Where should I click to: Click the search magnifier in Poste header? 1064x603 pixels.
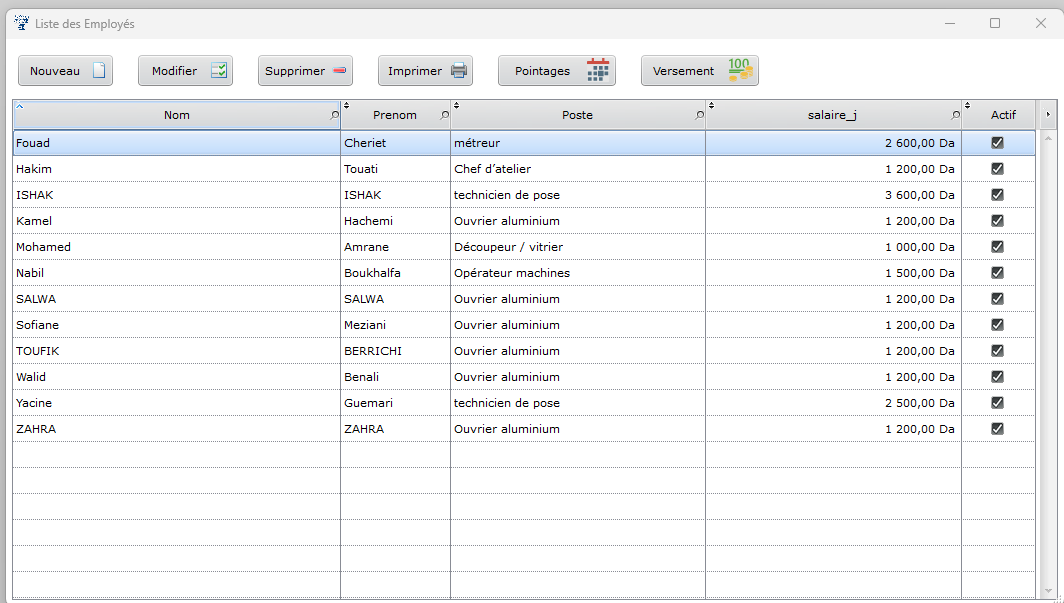(699, 116)
